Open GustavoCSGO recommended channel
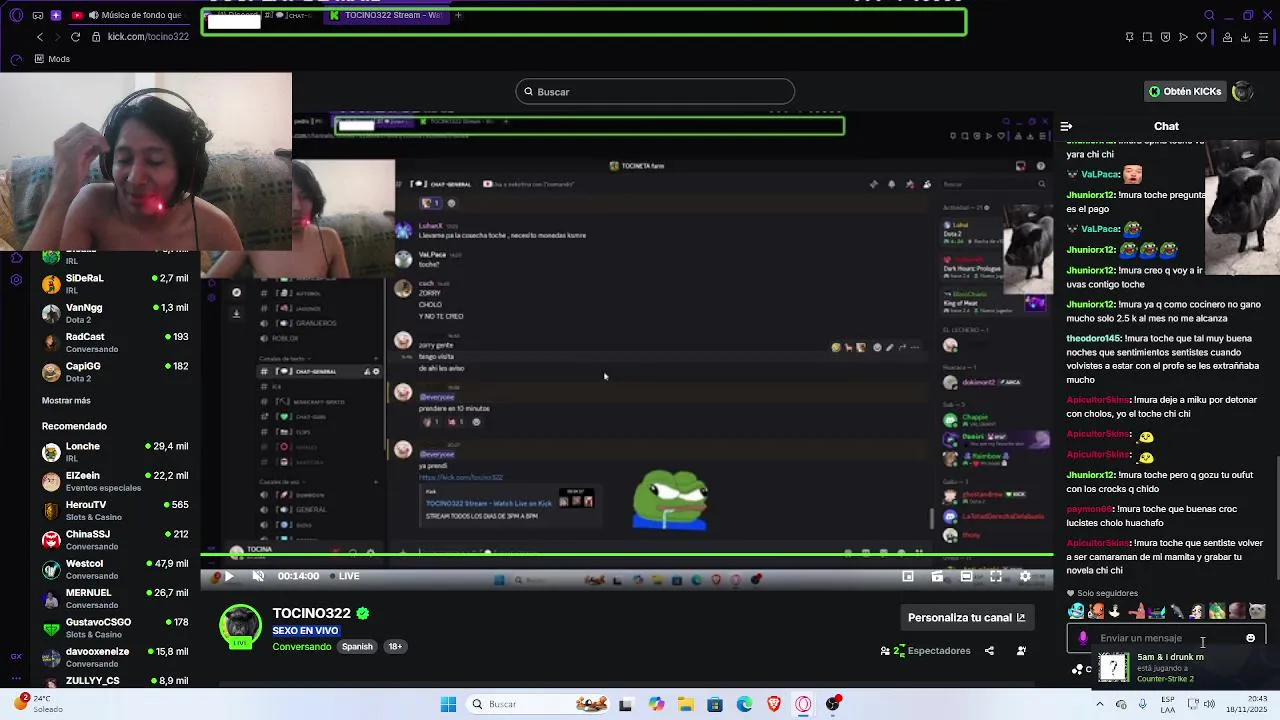 [x=115, y=628]
